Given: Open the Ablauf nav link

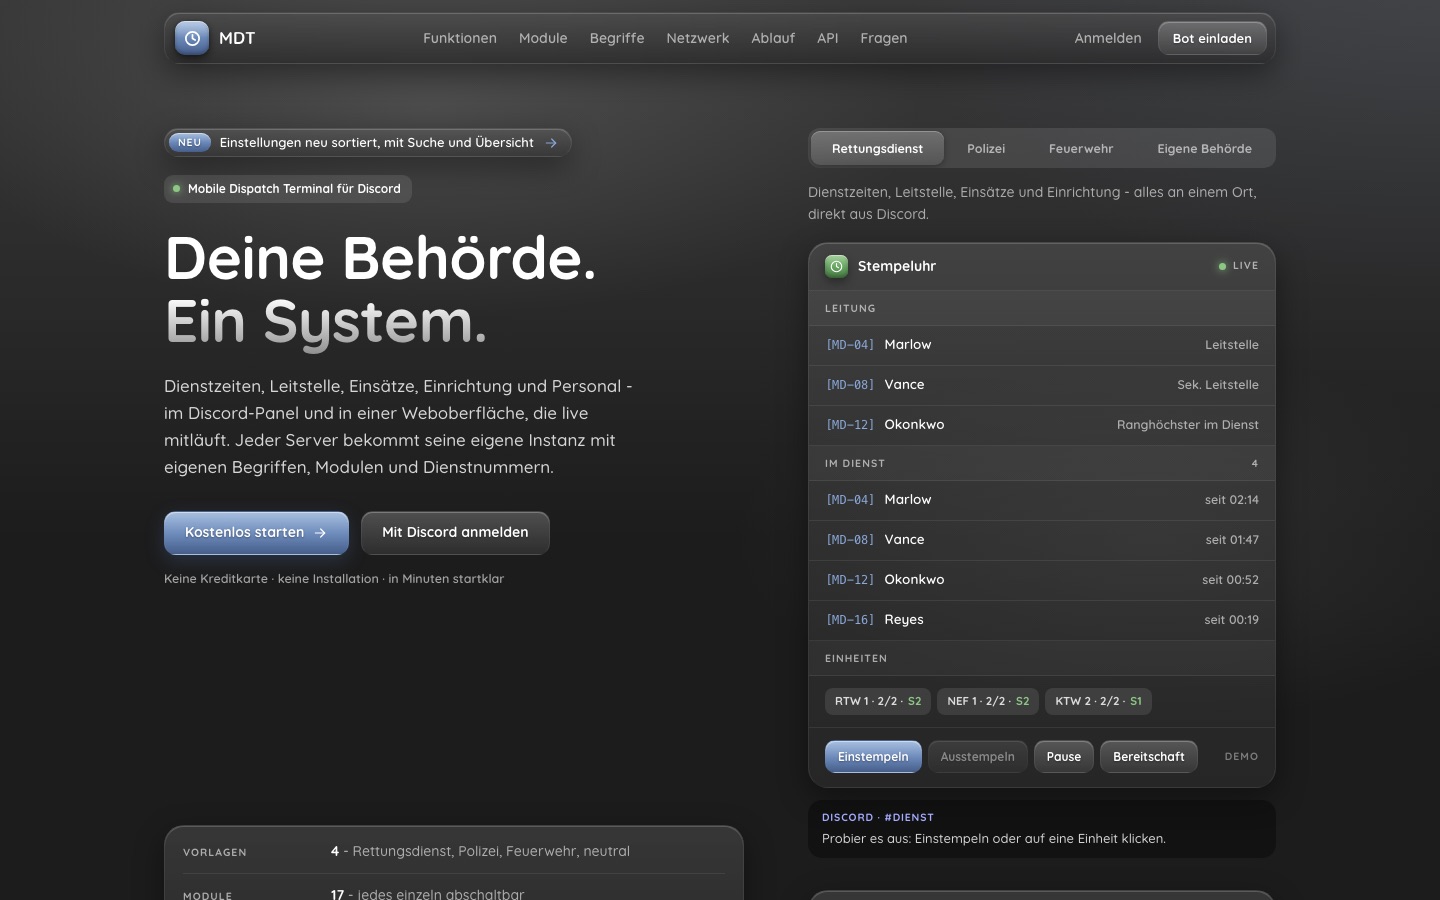Looking at the screenshot, I should click(x=773, y=38).
